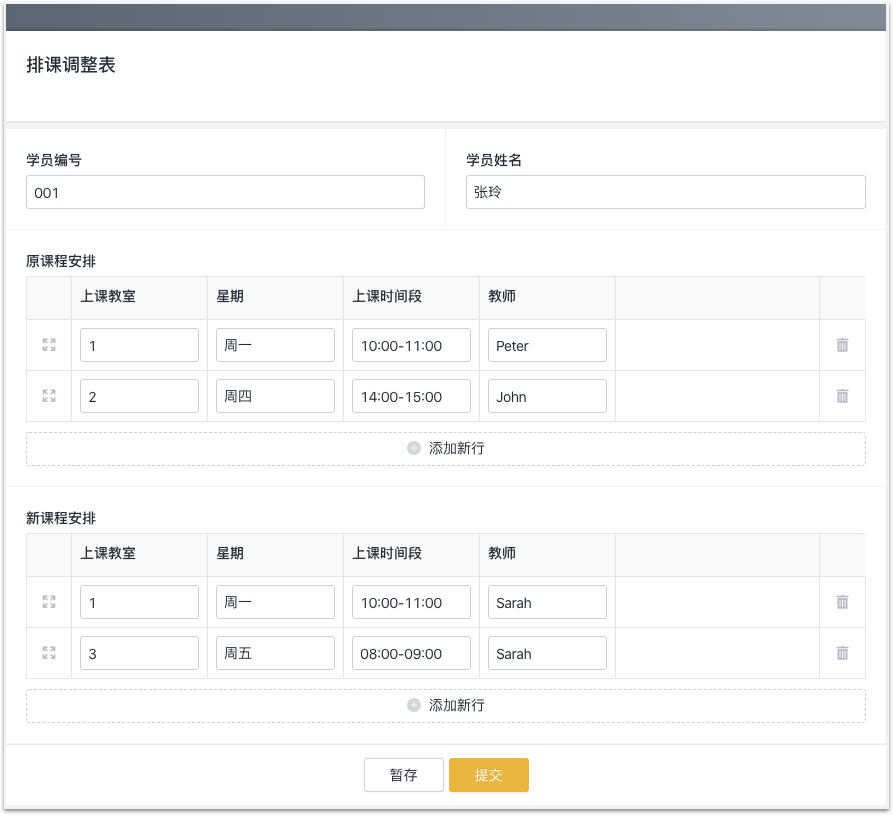Click the 教师 header in 原课程安排
The width and height of the screenshot is (893, 815).
pyautogui.click(x=502, y=296)
